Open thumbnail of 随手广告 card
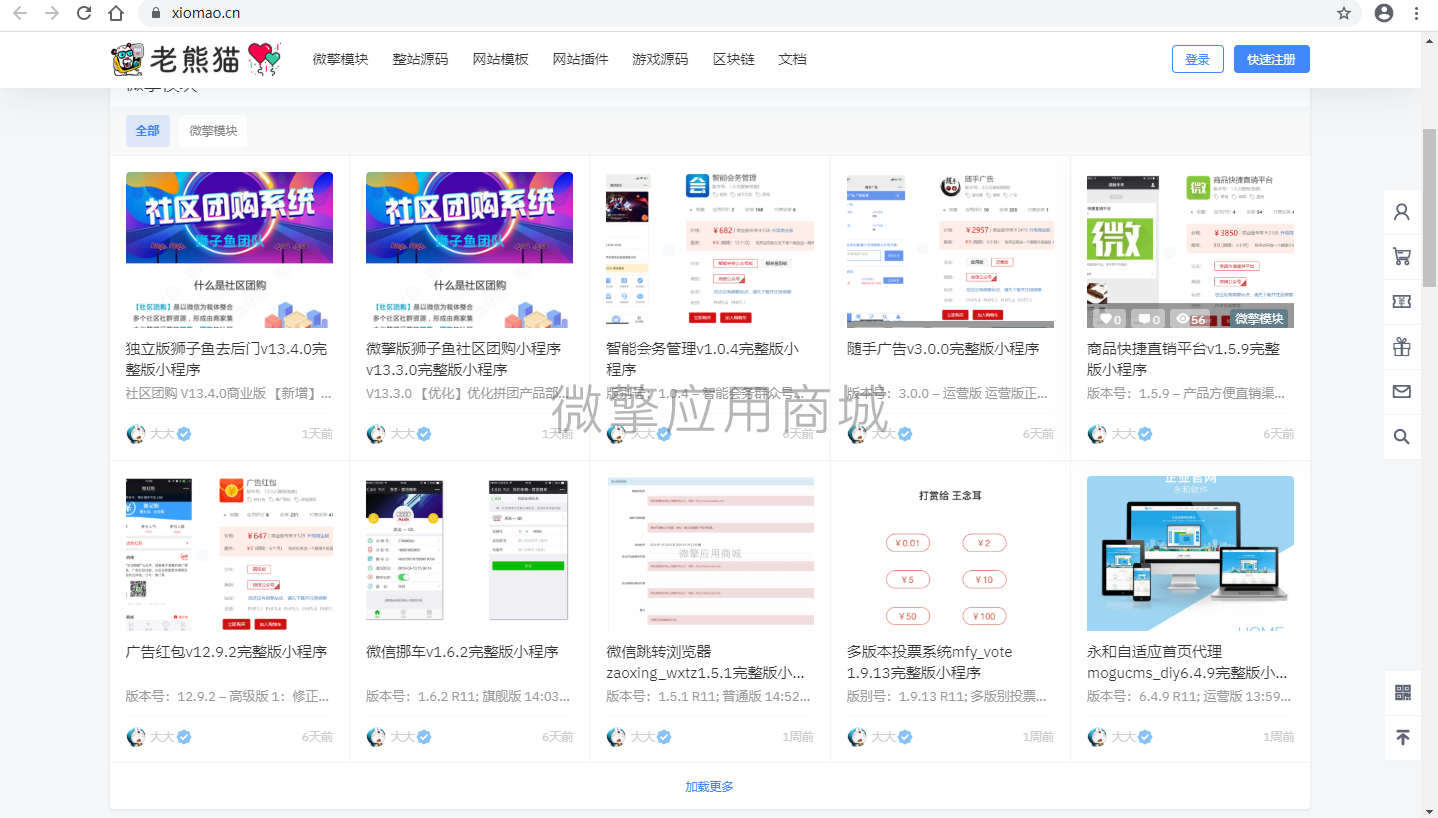This screenshot has height=818, width=1438. (950, 250)
